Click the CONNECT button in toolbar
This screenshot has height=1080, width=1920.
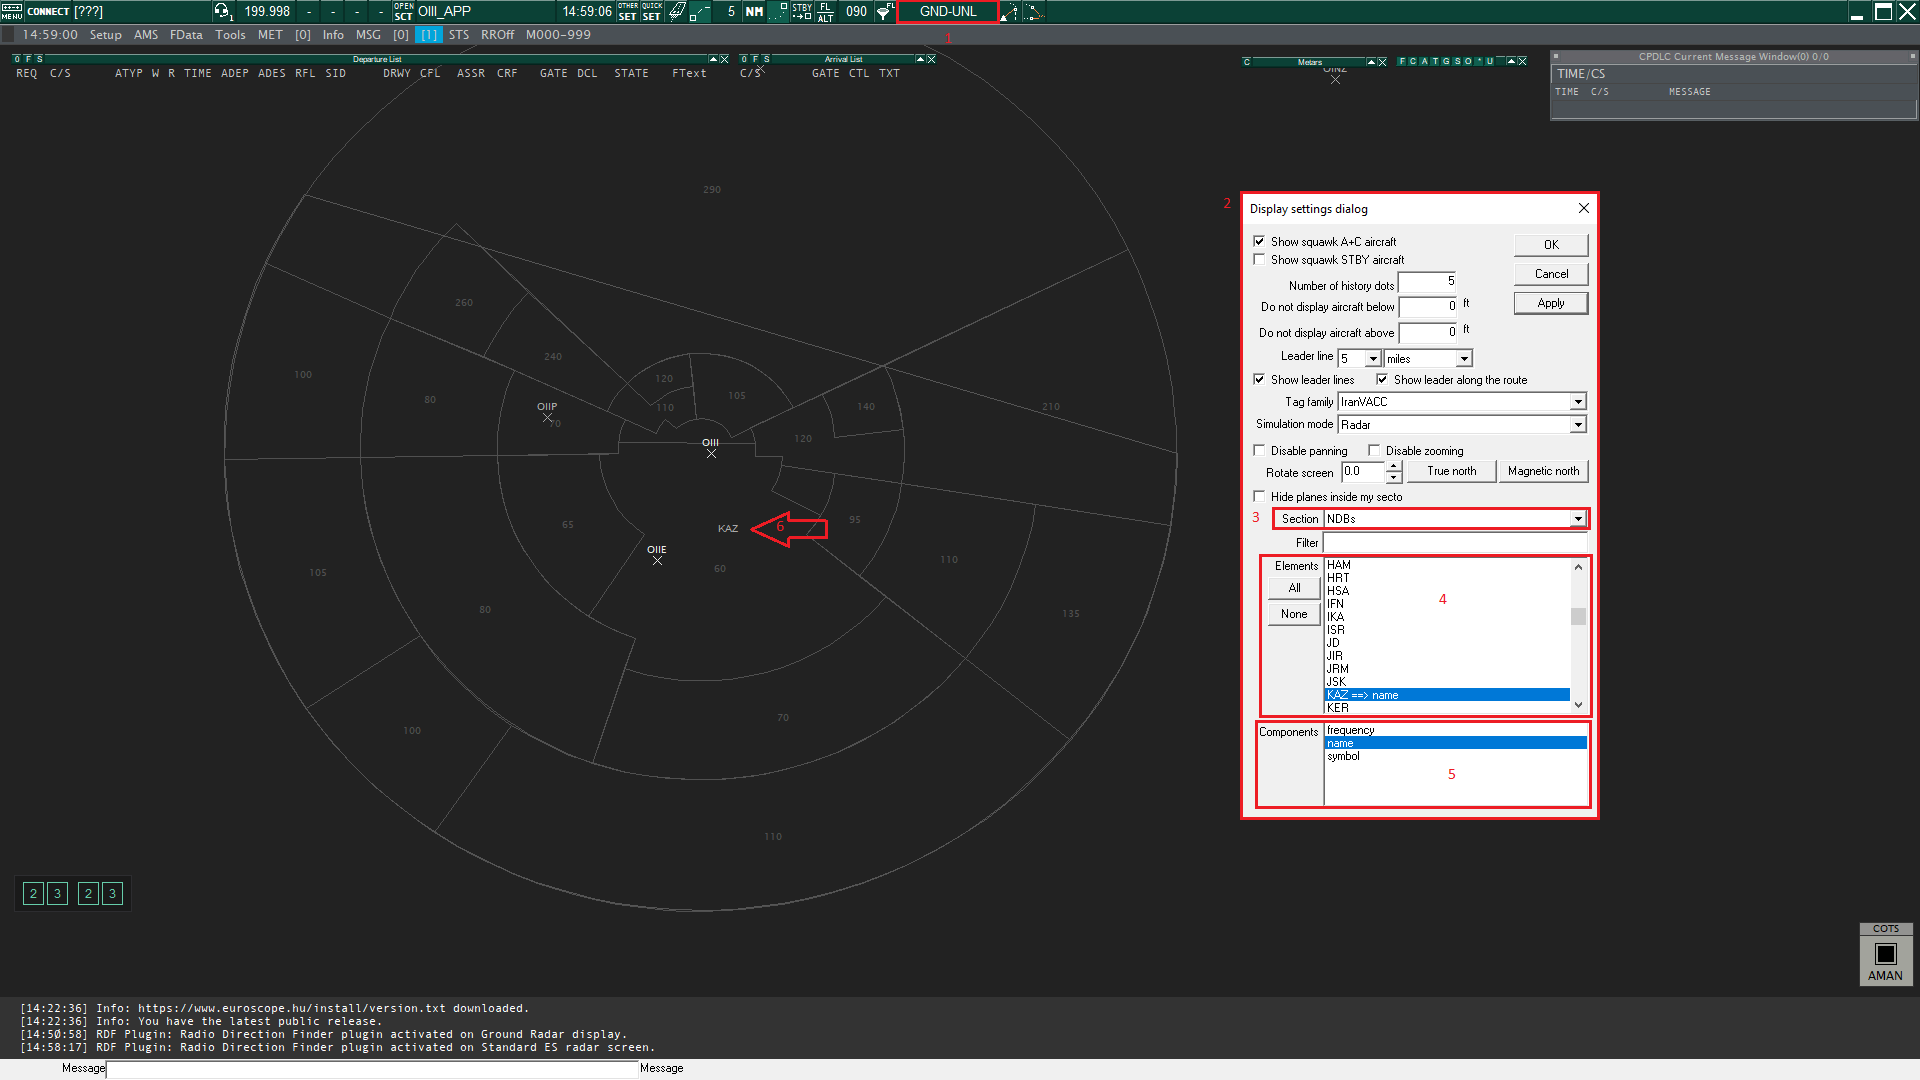[x=48, y=11]
